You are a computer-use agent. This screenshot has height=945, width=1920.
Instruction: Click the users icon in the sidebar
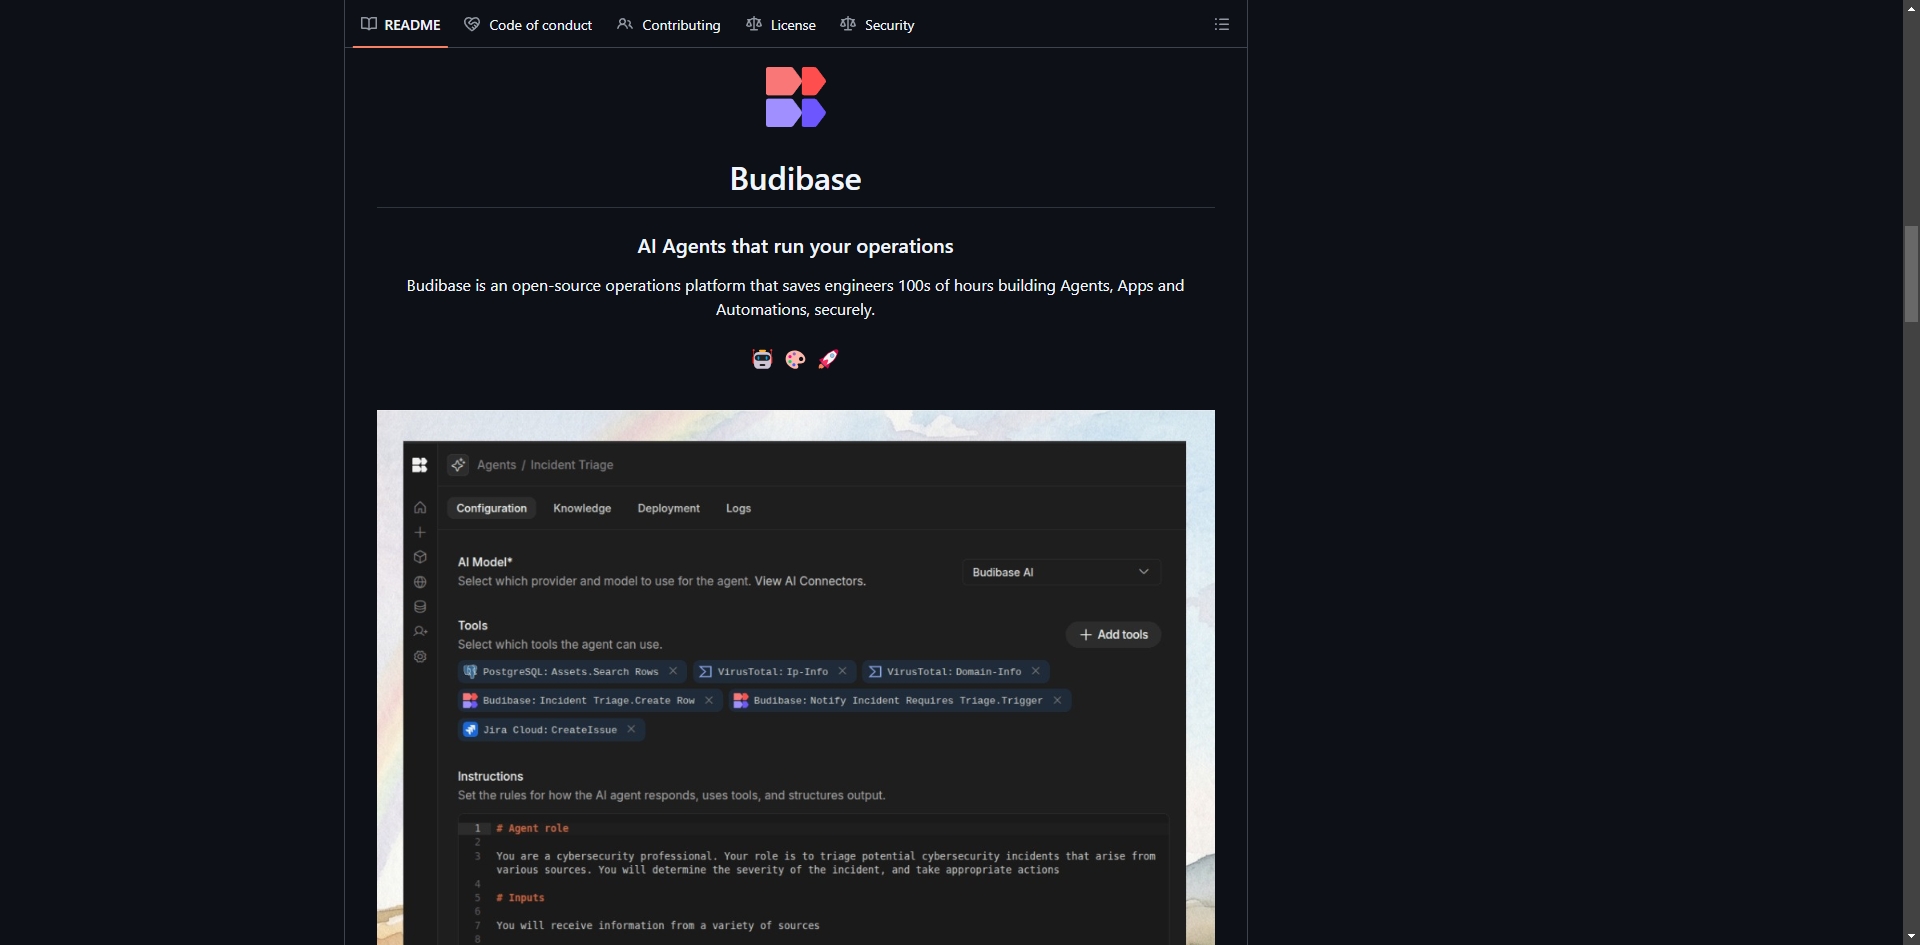(420, 631)
